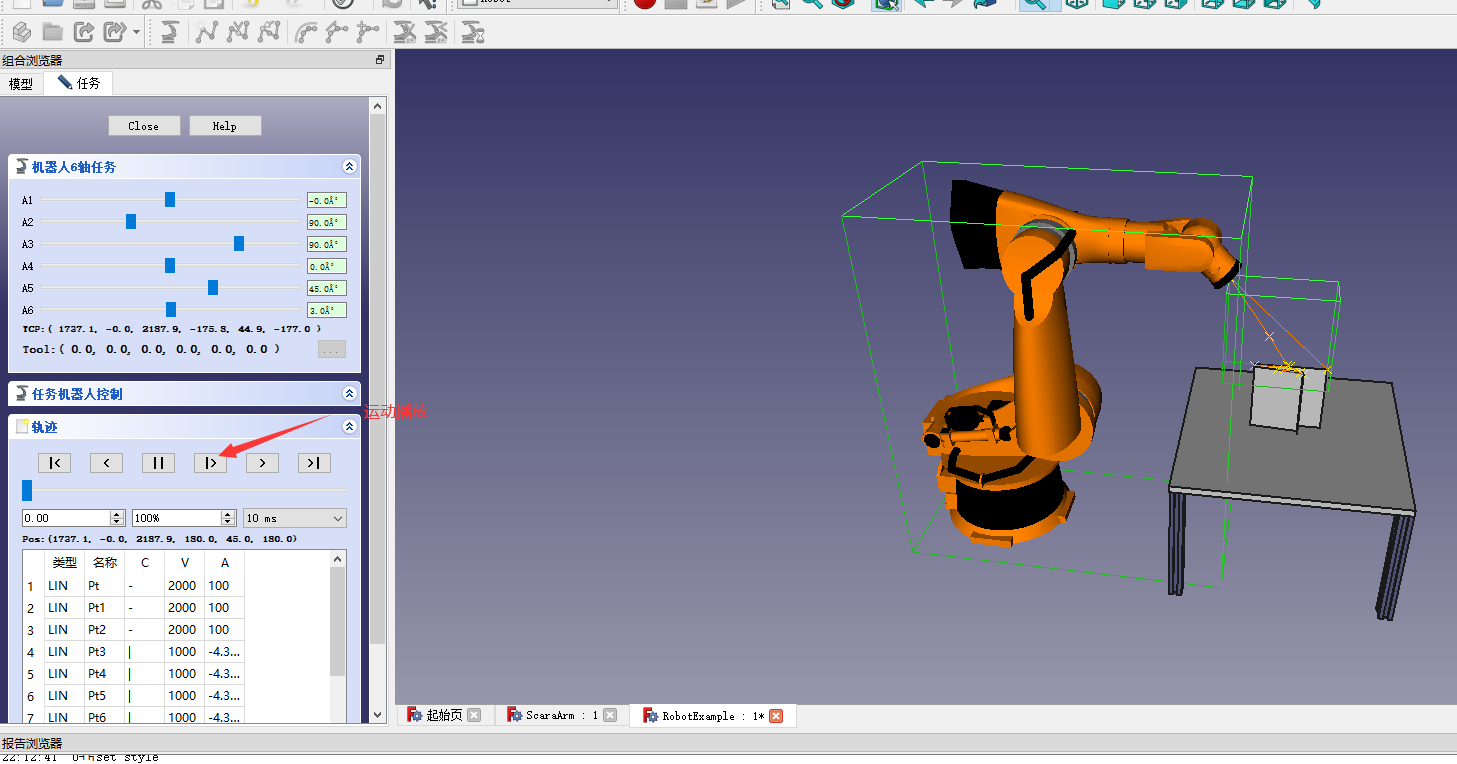
Task: Click the A5 axis slider handle
Action: click(x=213, y=288)
